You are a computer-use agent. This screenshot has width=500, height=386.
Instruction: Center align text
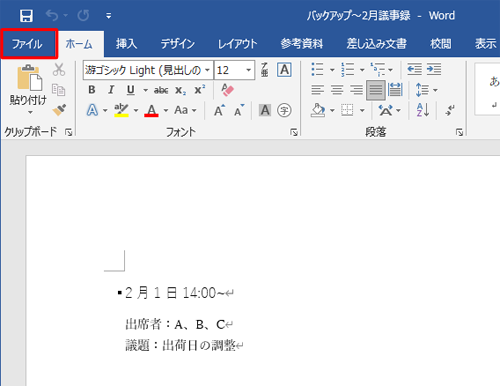pos(337,90)
